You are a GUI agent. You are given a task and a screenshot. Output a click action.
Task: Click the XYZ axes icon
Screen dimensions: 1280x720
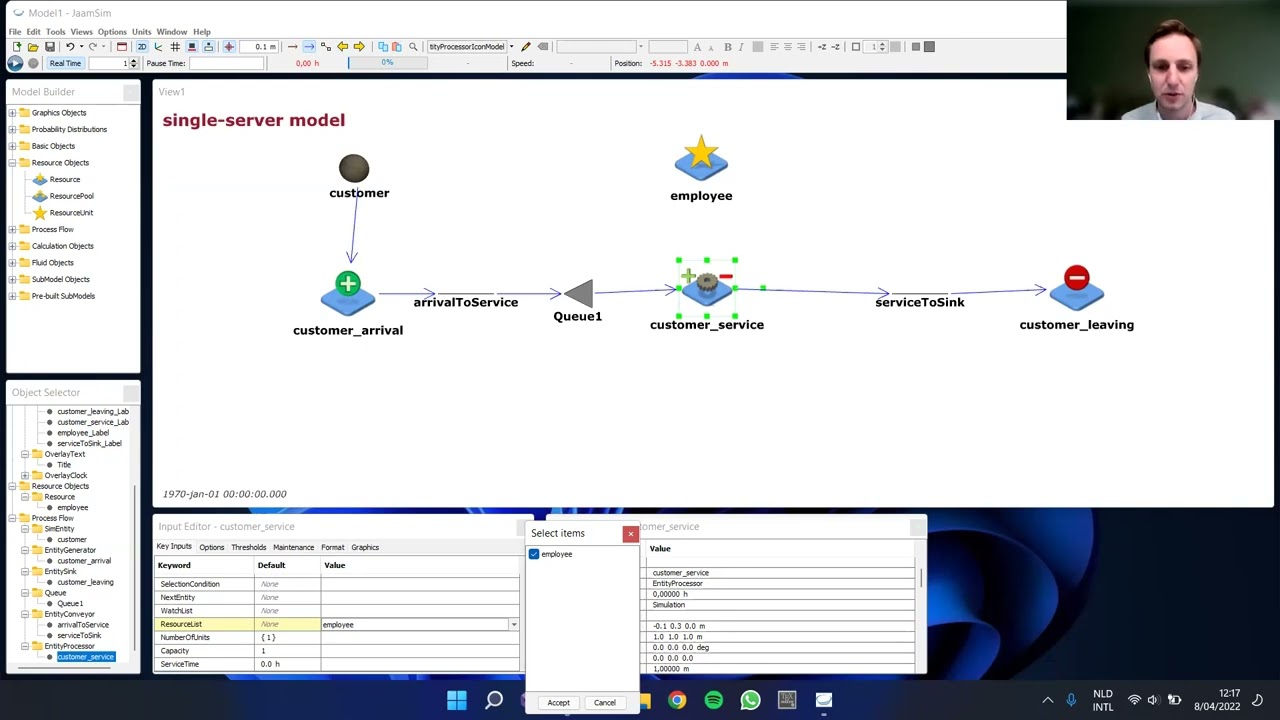[x=158, y=46]
